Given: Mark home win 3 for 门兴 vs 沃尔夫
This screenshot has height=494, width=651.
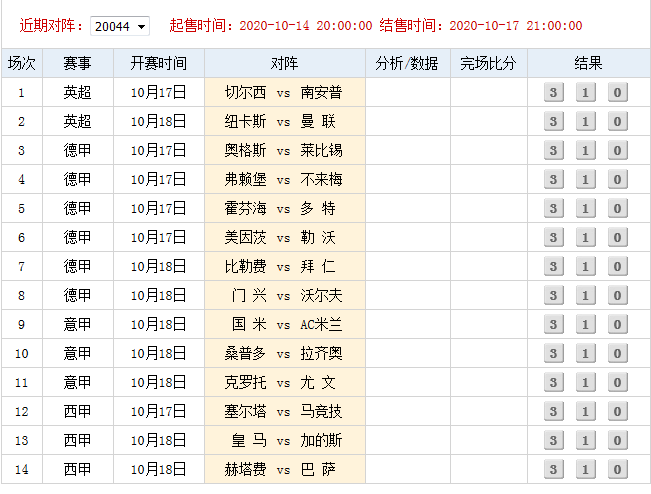Looking at the screenshot, I should (553, 295).
